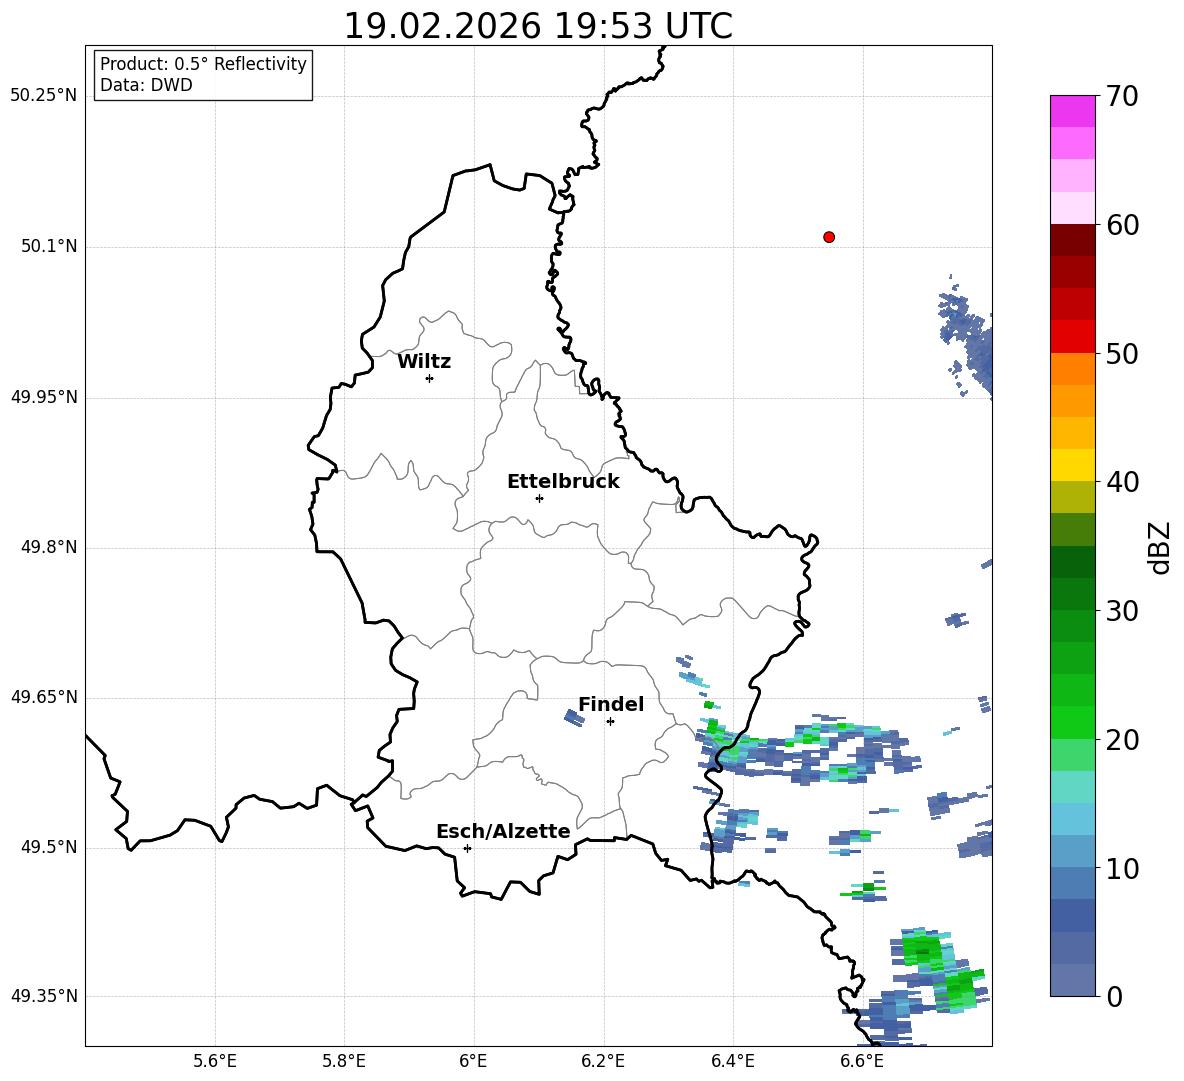This screenshot has height=1081, width=1184.
Task: Click the title 19.02.2026 19:53 UTC
Action: [538, 26]
